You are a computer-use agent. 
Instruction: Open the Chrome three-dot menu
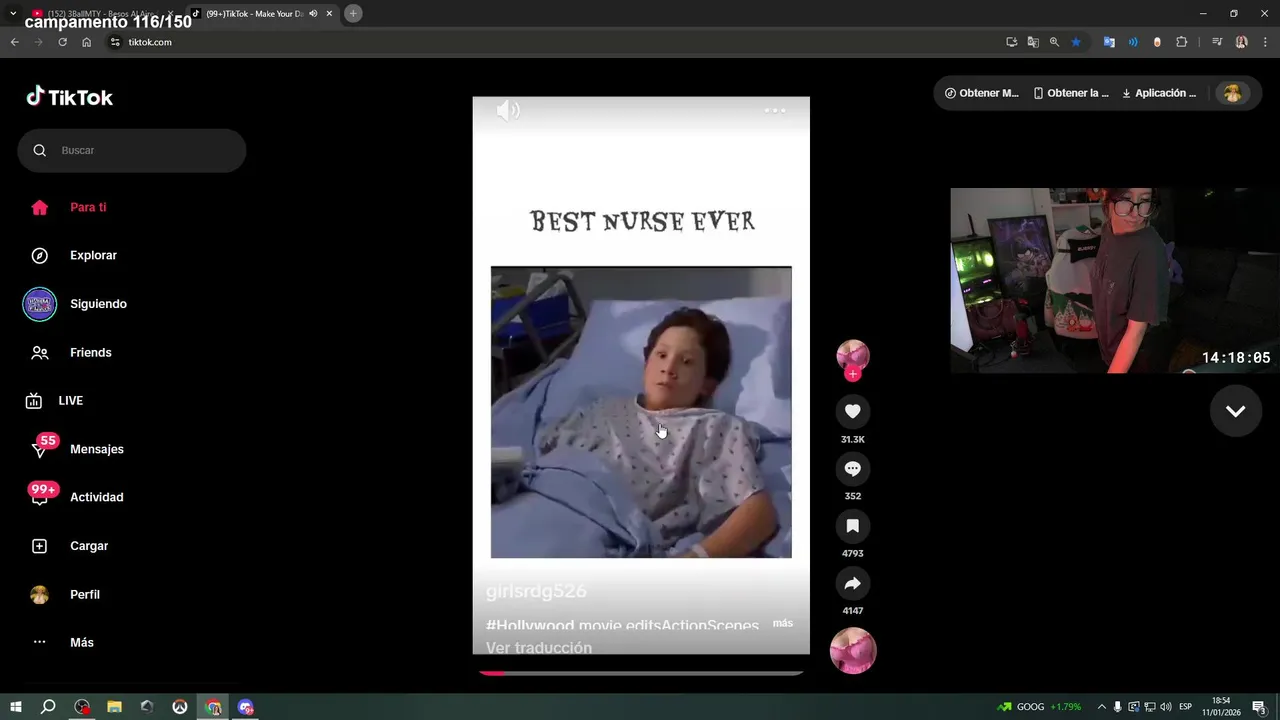1264,42
